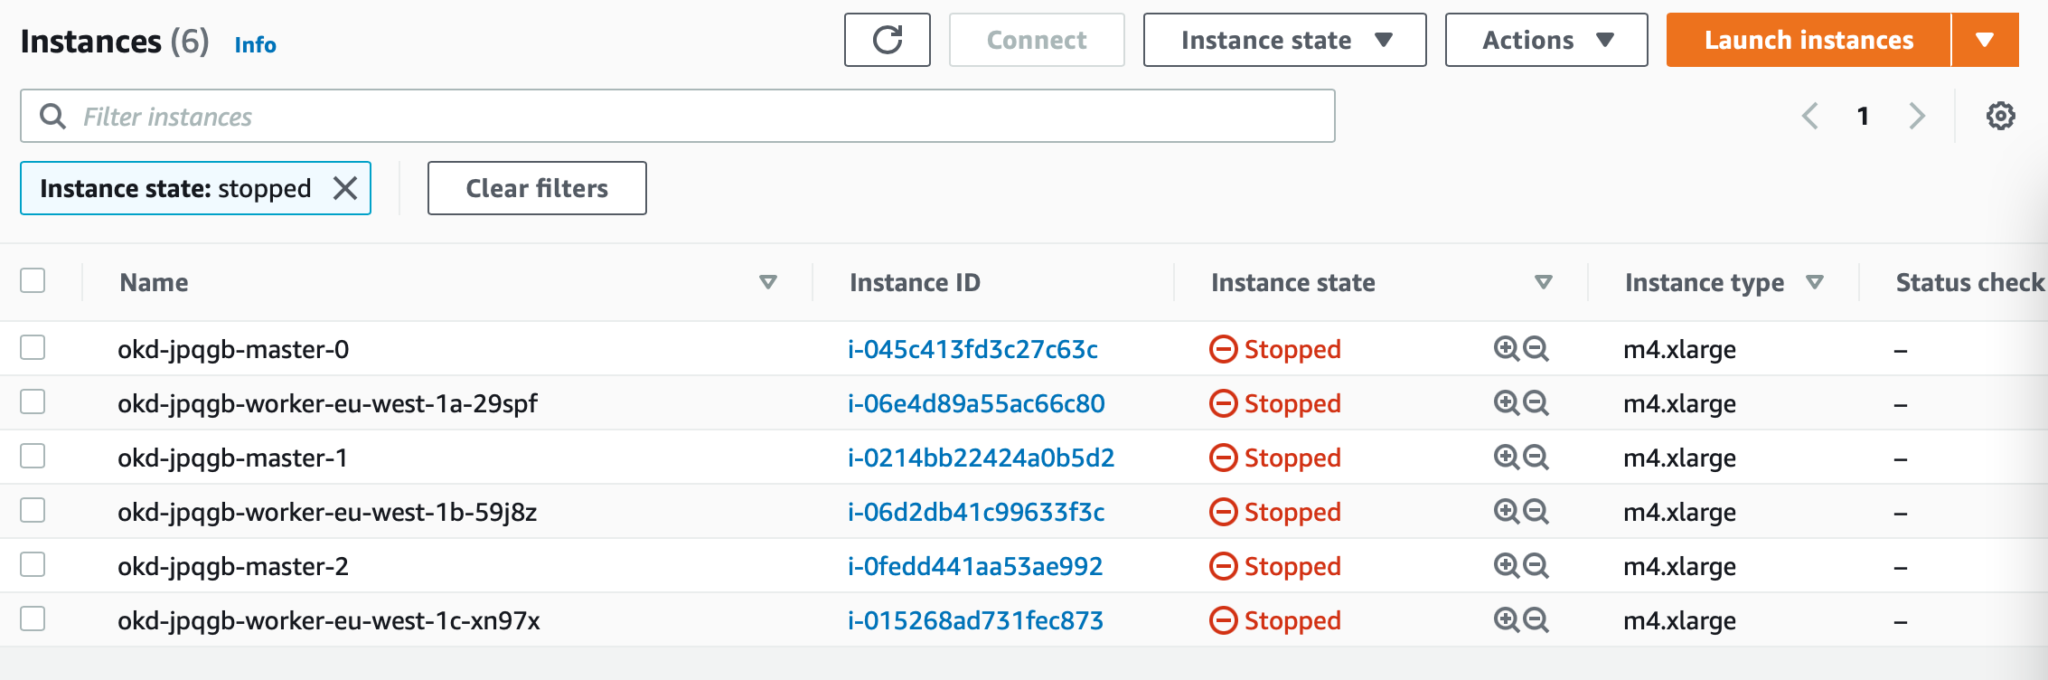Select all instances with header checkbox
Screen dimensions: 2048x680
tap(33, 281)
